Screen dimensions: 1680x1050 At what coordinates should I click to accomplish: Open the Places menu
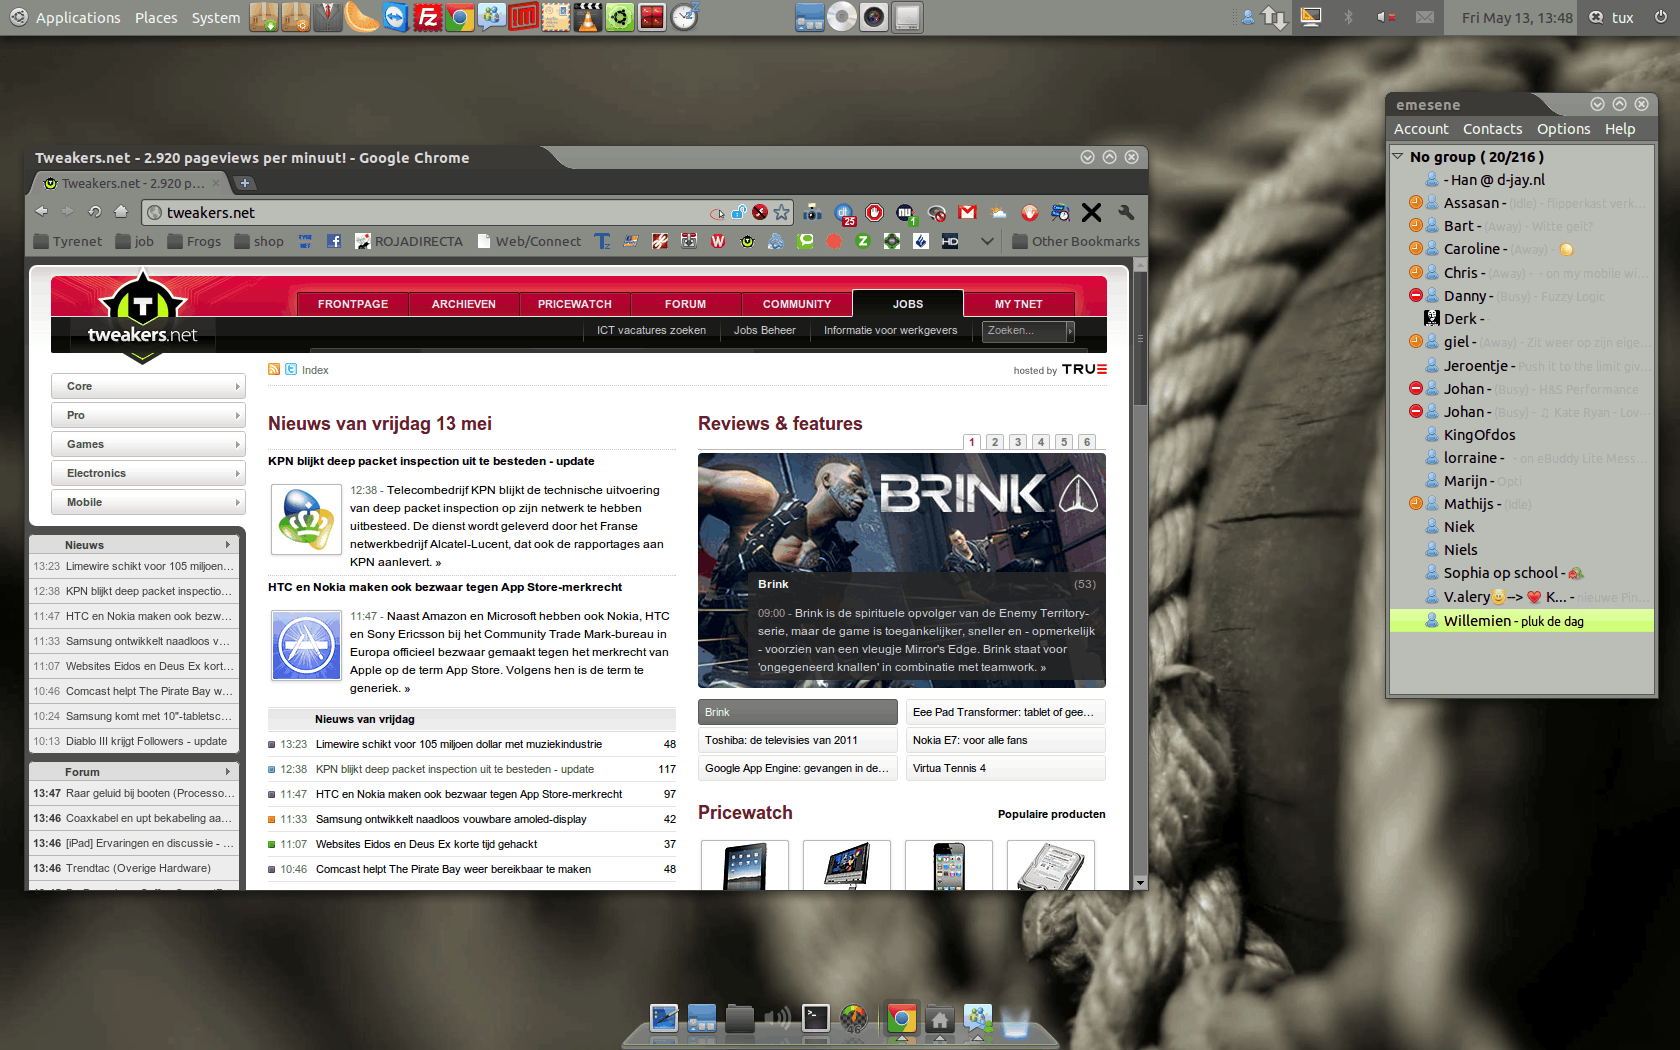156,17
